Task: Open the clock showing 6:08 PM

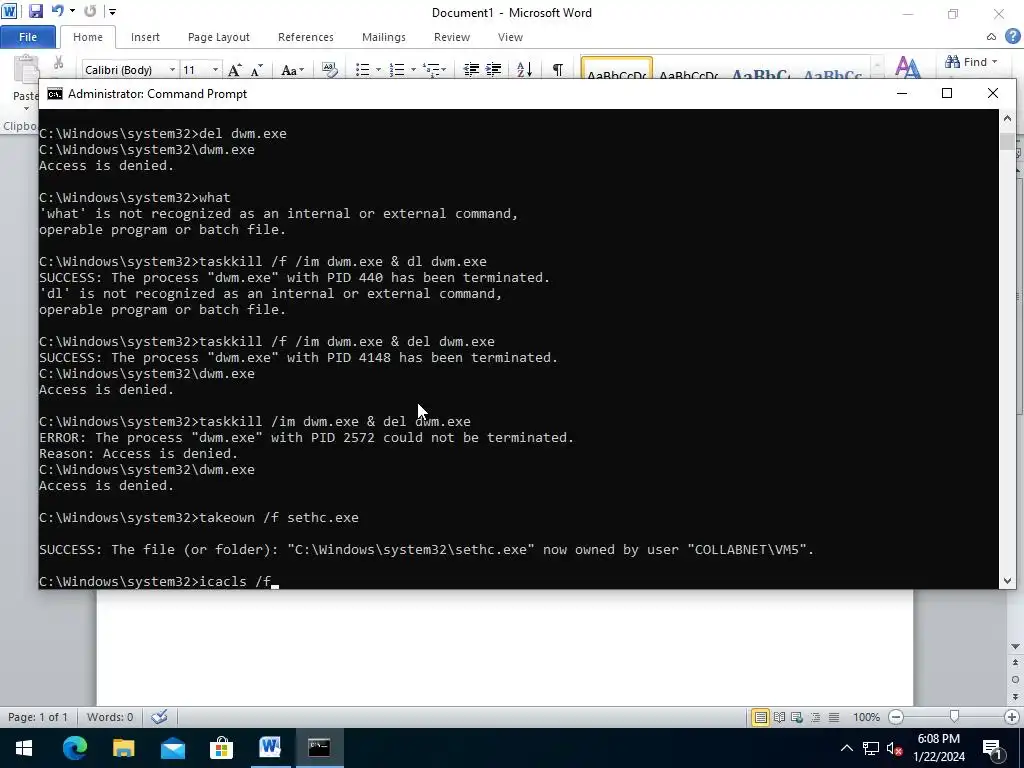Action: click(938, 748)
